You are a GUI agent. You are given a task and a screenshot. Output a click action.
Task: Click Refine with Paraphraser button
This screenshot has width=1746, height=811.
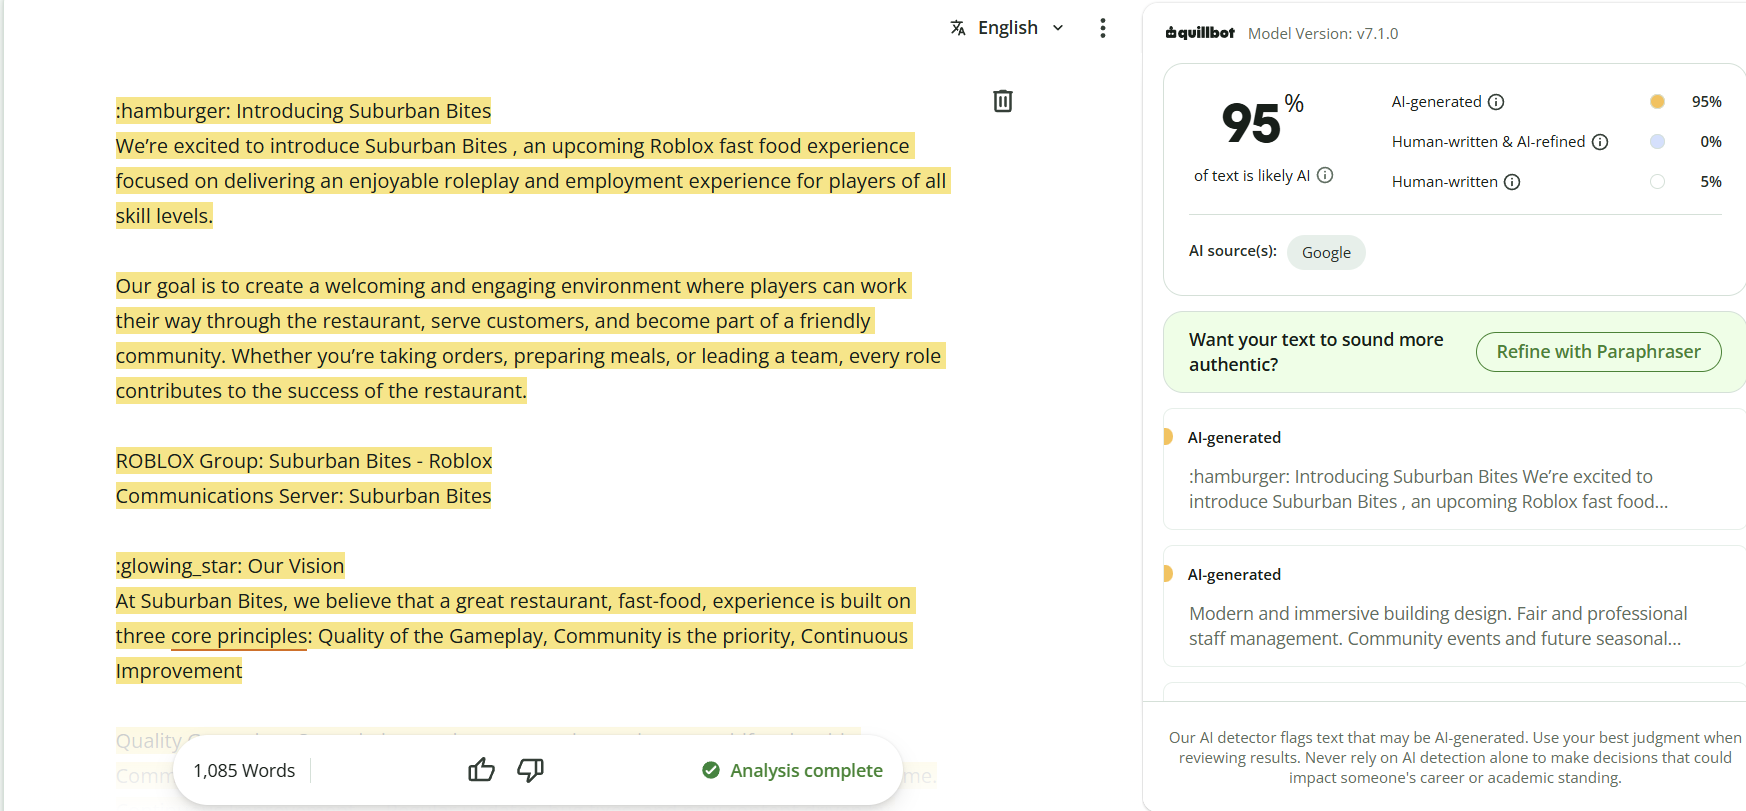click(1598, 352)
